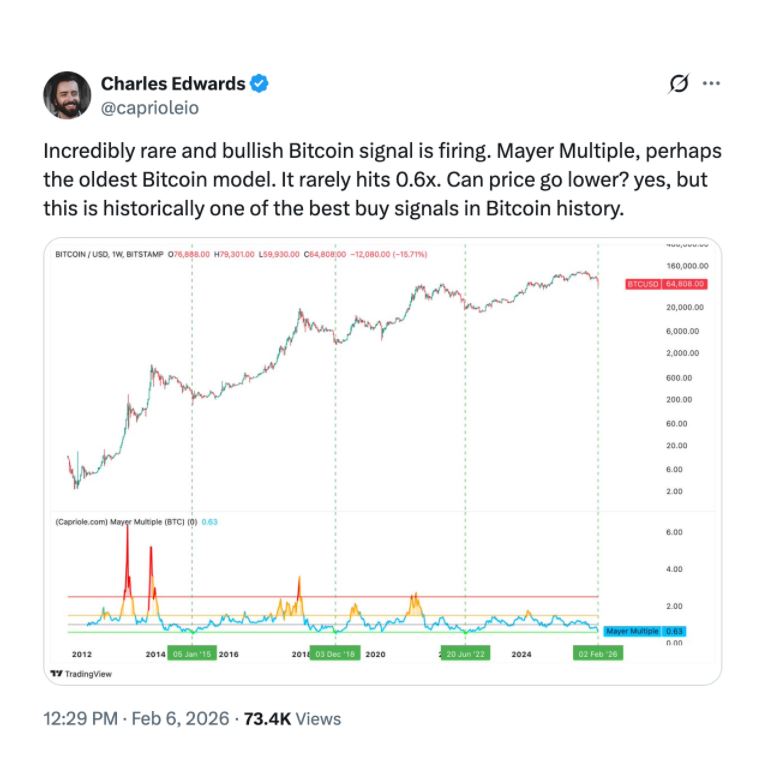Select the 02 Feb '26 date marker
765x781 pixels.
point(597,653)
